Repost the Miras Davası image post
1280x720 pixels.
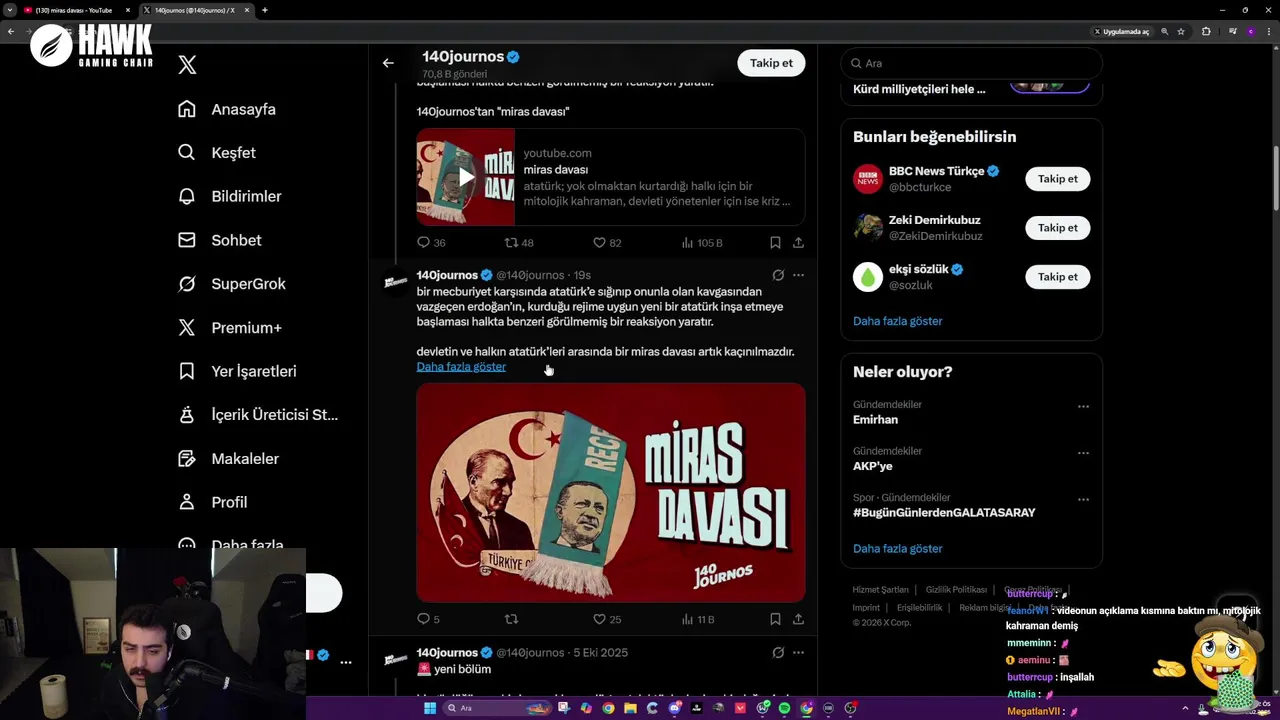point(512,620)
